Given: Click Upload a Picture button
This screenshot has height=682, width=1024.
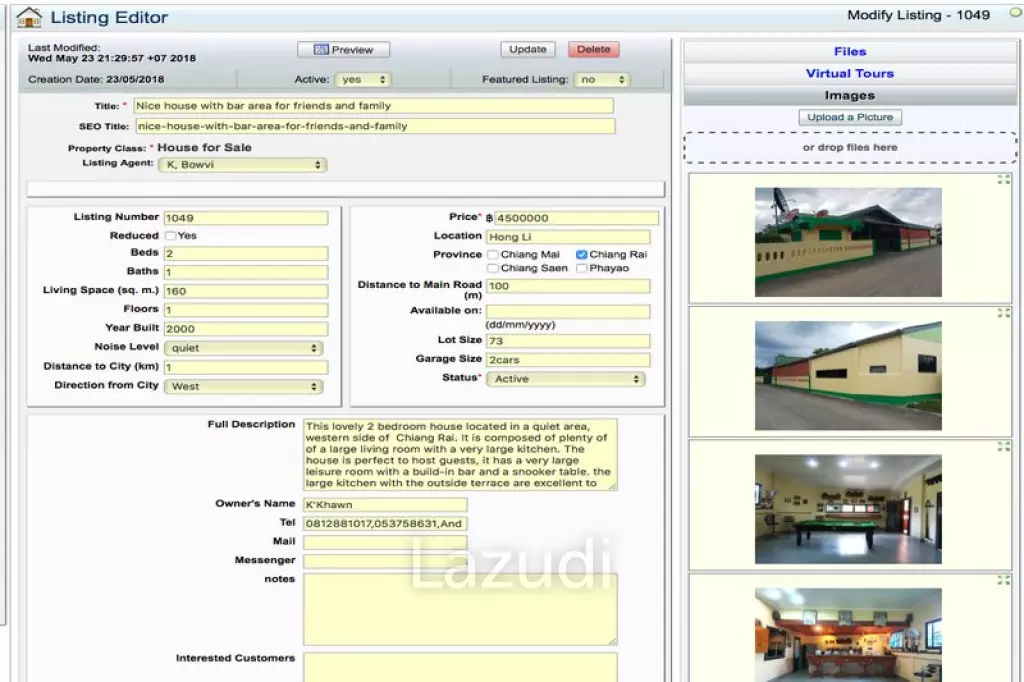Looking at the screenshot, I should pyautogui.click(x=850, y=118).
